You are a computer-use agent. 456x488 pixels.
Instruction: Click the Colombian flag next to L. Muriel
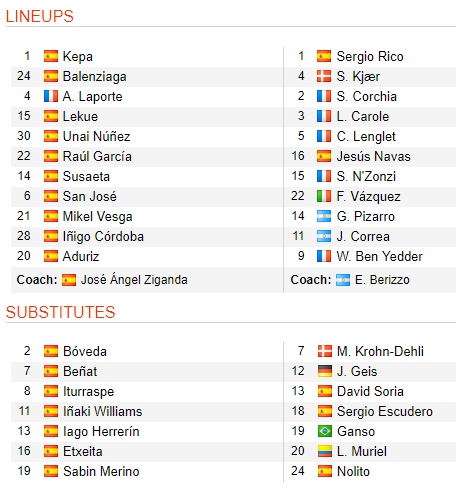coord(325,451)
